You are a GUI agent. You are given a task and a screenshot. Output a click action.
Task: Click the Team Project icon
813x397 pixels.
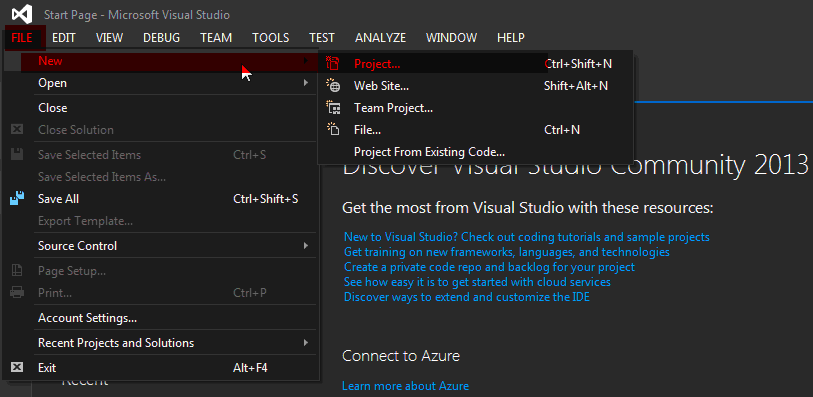[x=332, y=108]
